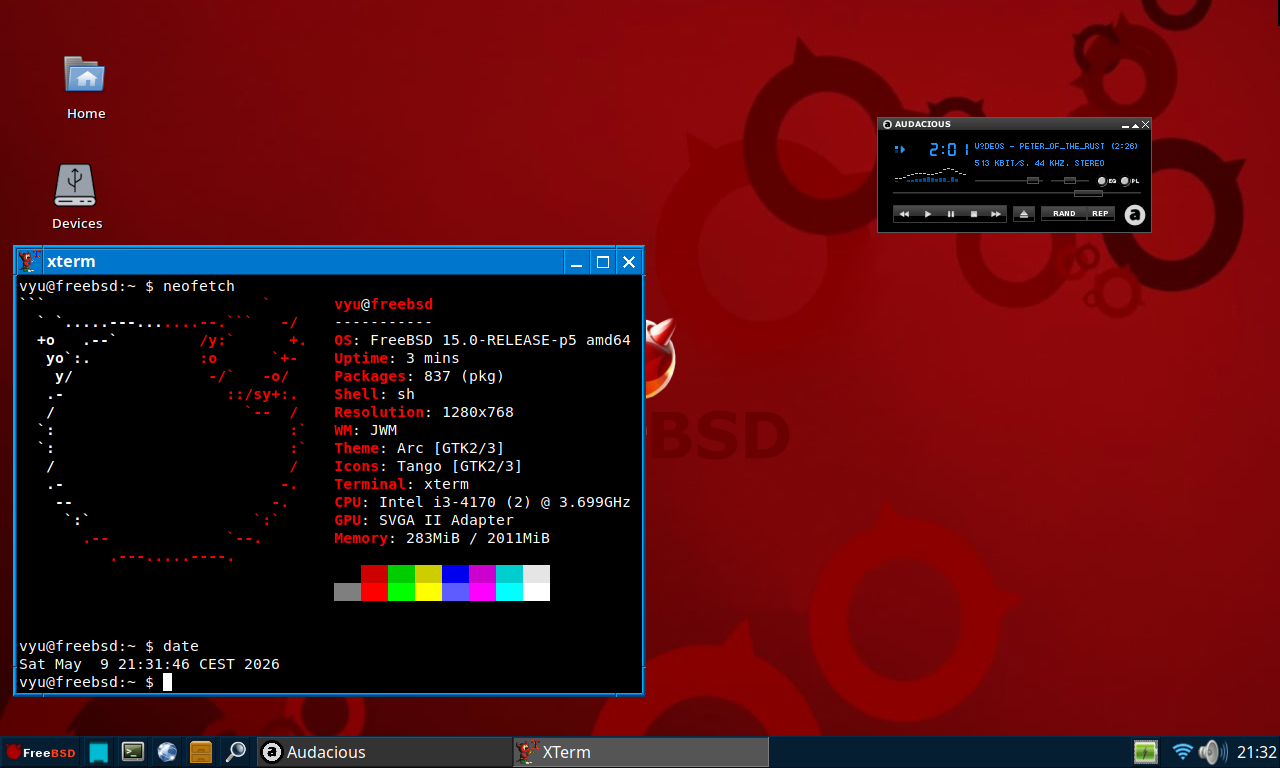Image resolution: width=1280 pixels, height=768 pixels.
Task: Click the bright cyan neofetch color block
Action: click(x=509, y=592)
